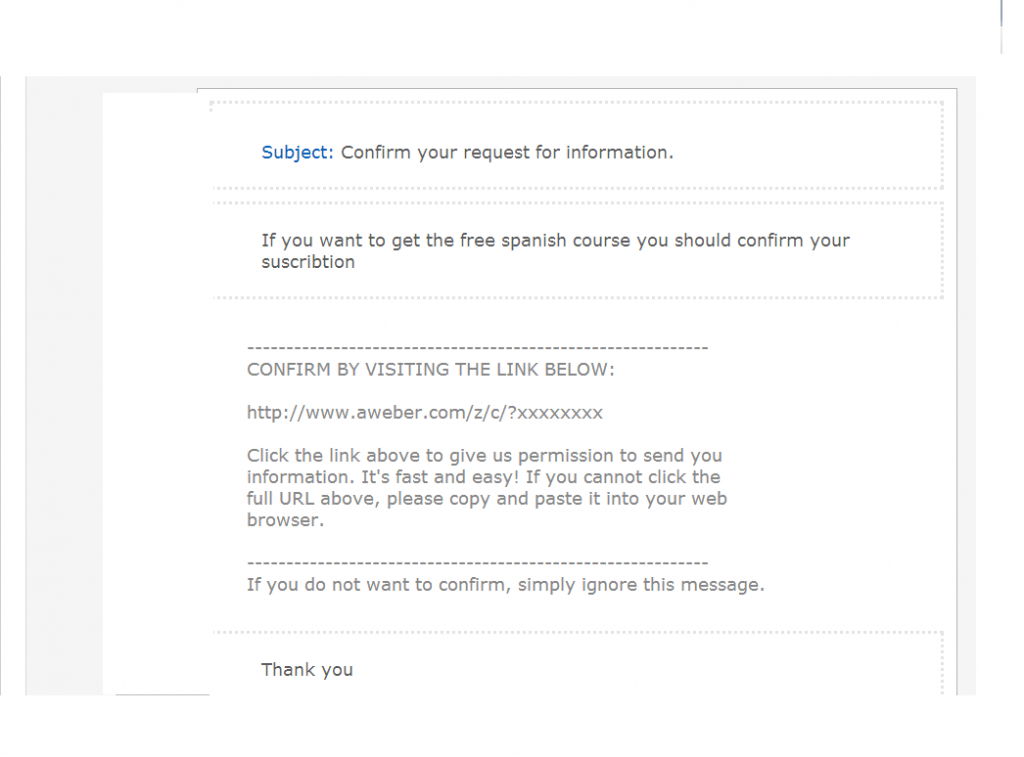Image resolution: width=1024 pixels, height=757 pixels.
Task: Click the blue Subject: label
Action: click(x=297, y=153)
